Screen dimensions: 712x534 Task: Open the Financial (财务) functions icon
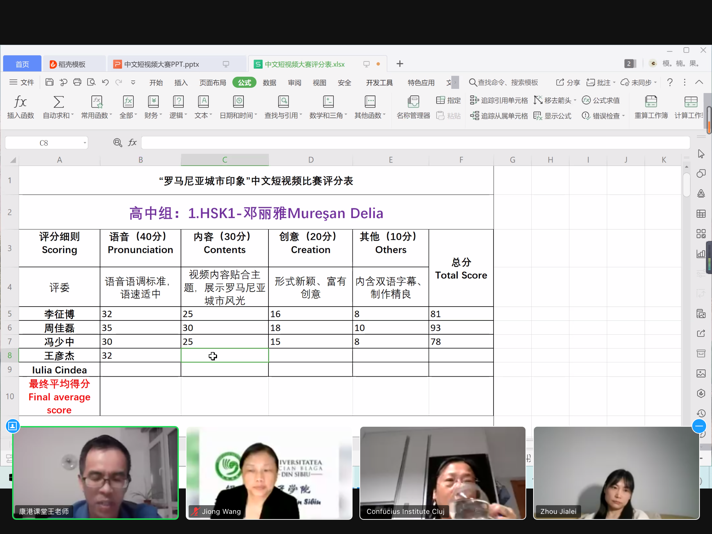[153, 106]
